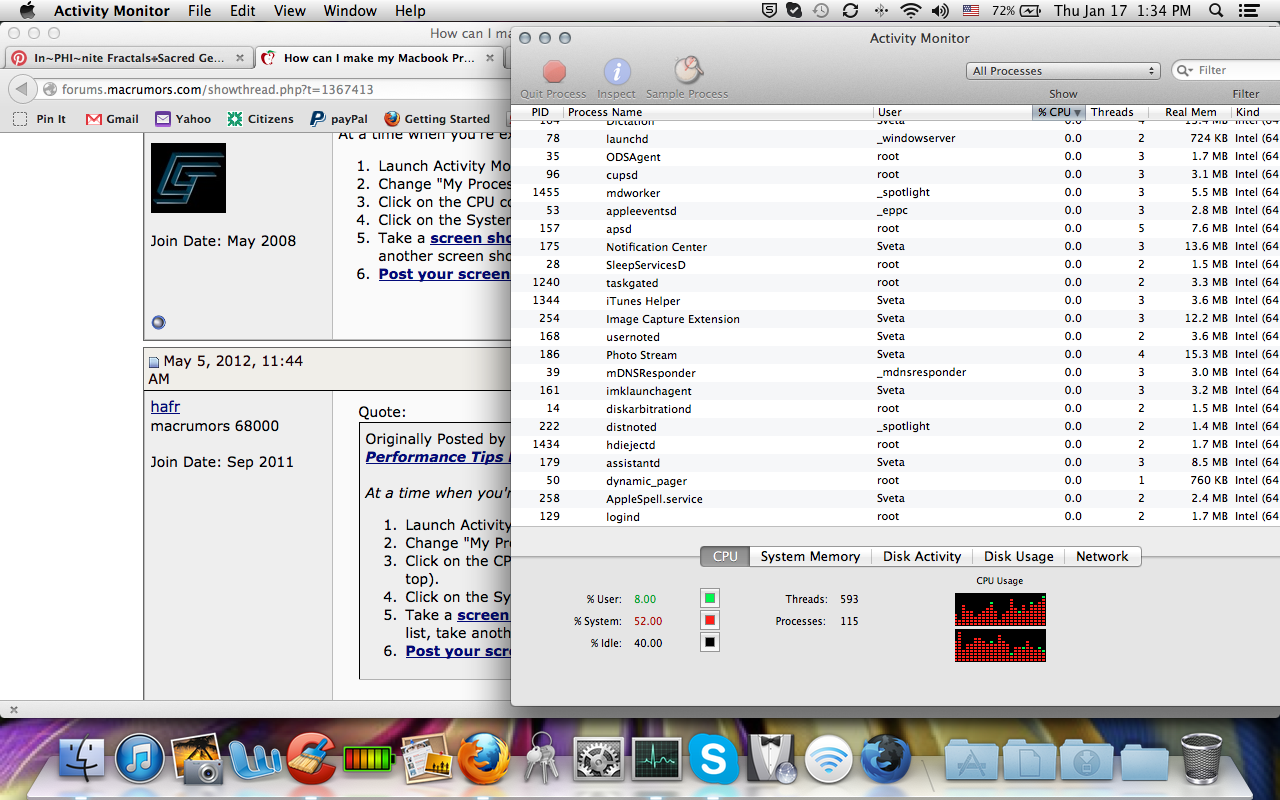Switch to the System Memory tab
The width and height of the screenshot is (1280, 800).
pyautogui.click(x=810, y=556)
